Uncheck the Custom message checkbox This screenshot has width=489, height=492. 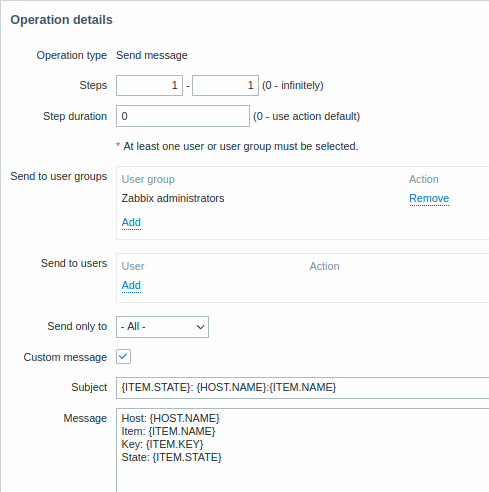tap(123, 357)
